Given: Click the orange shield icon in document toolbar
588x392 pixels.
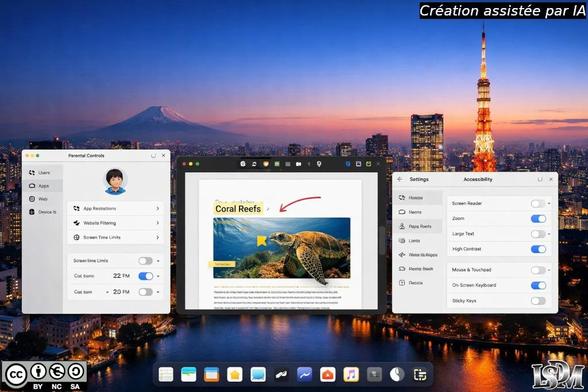Looking at the screenshot, I should tap(266, 164).
